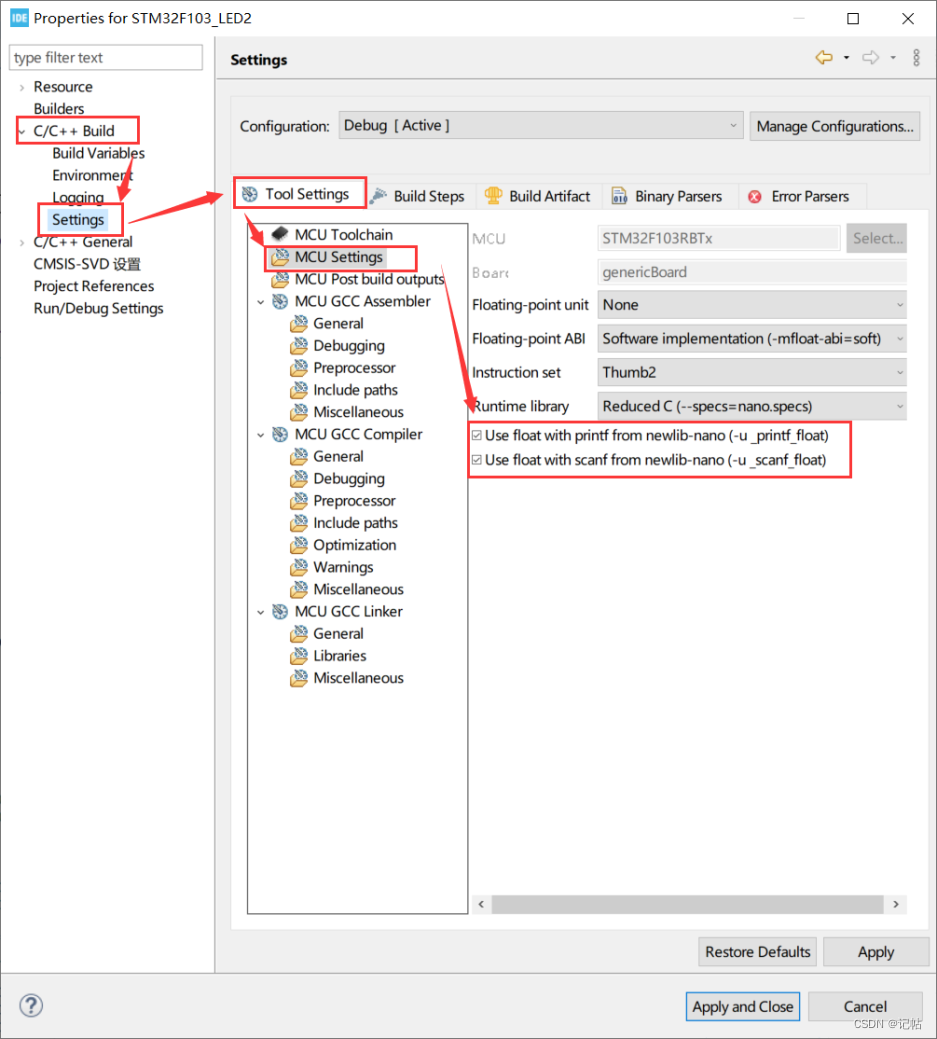
Task: Click the Binary Parsers tab icon
Action: click(619, 195)
